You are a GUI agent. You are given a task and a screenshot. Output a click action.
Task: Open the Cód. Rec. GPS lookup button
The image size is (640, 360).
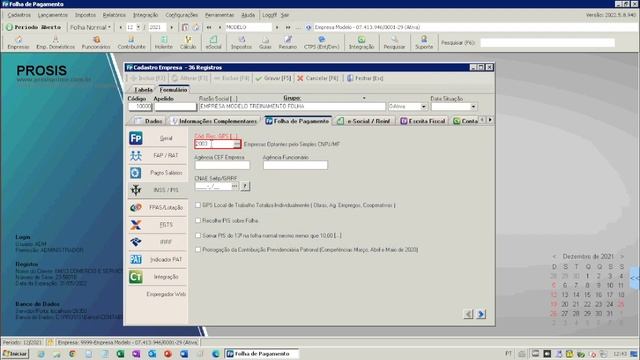pyautogui.click(x=237, y=144)
